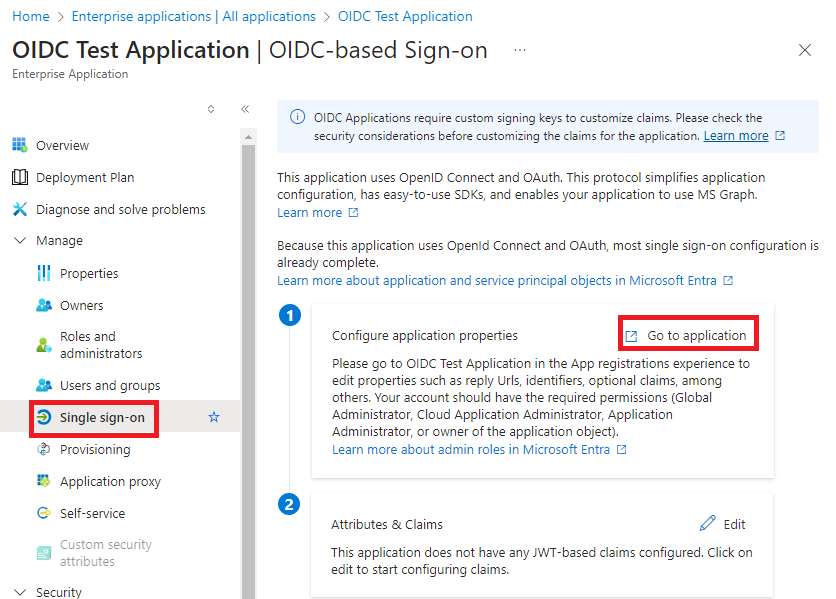Screen dimensions: 836x599
Task: Open the Application proxy icon
Action: (x=44, y=481)
